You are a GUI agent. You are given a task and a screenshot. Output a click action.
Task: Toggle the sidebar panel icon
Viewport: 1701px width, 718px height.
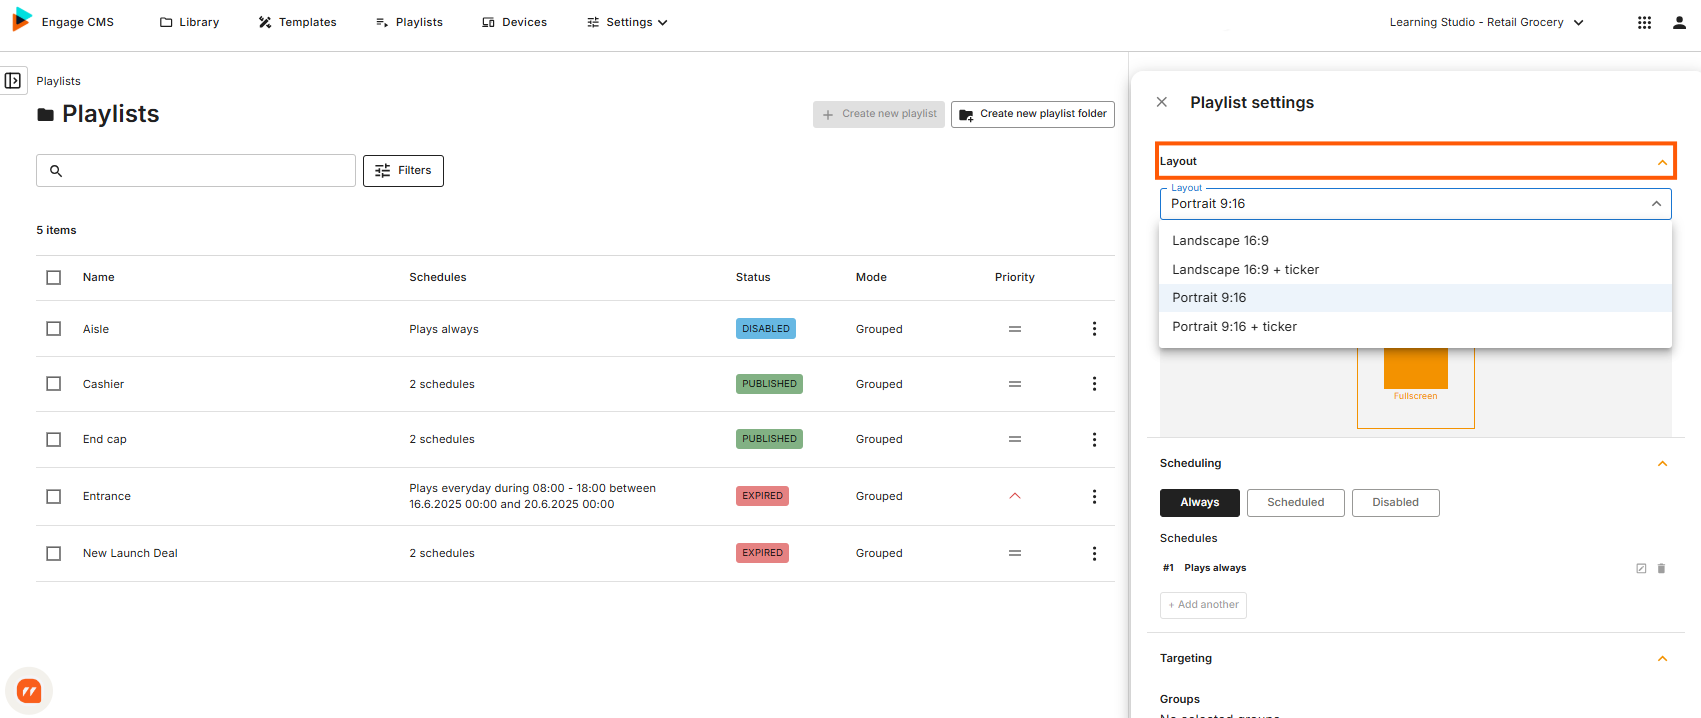[13, 81]
